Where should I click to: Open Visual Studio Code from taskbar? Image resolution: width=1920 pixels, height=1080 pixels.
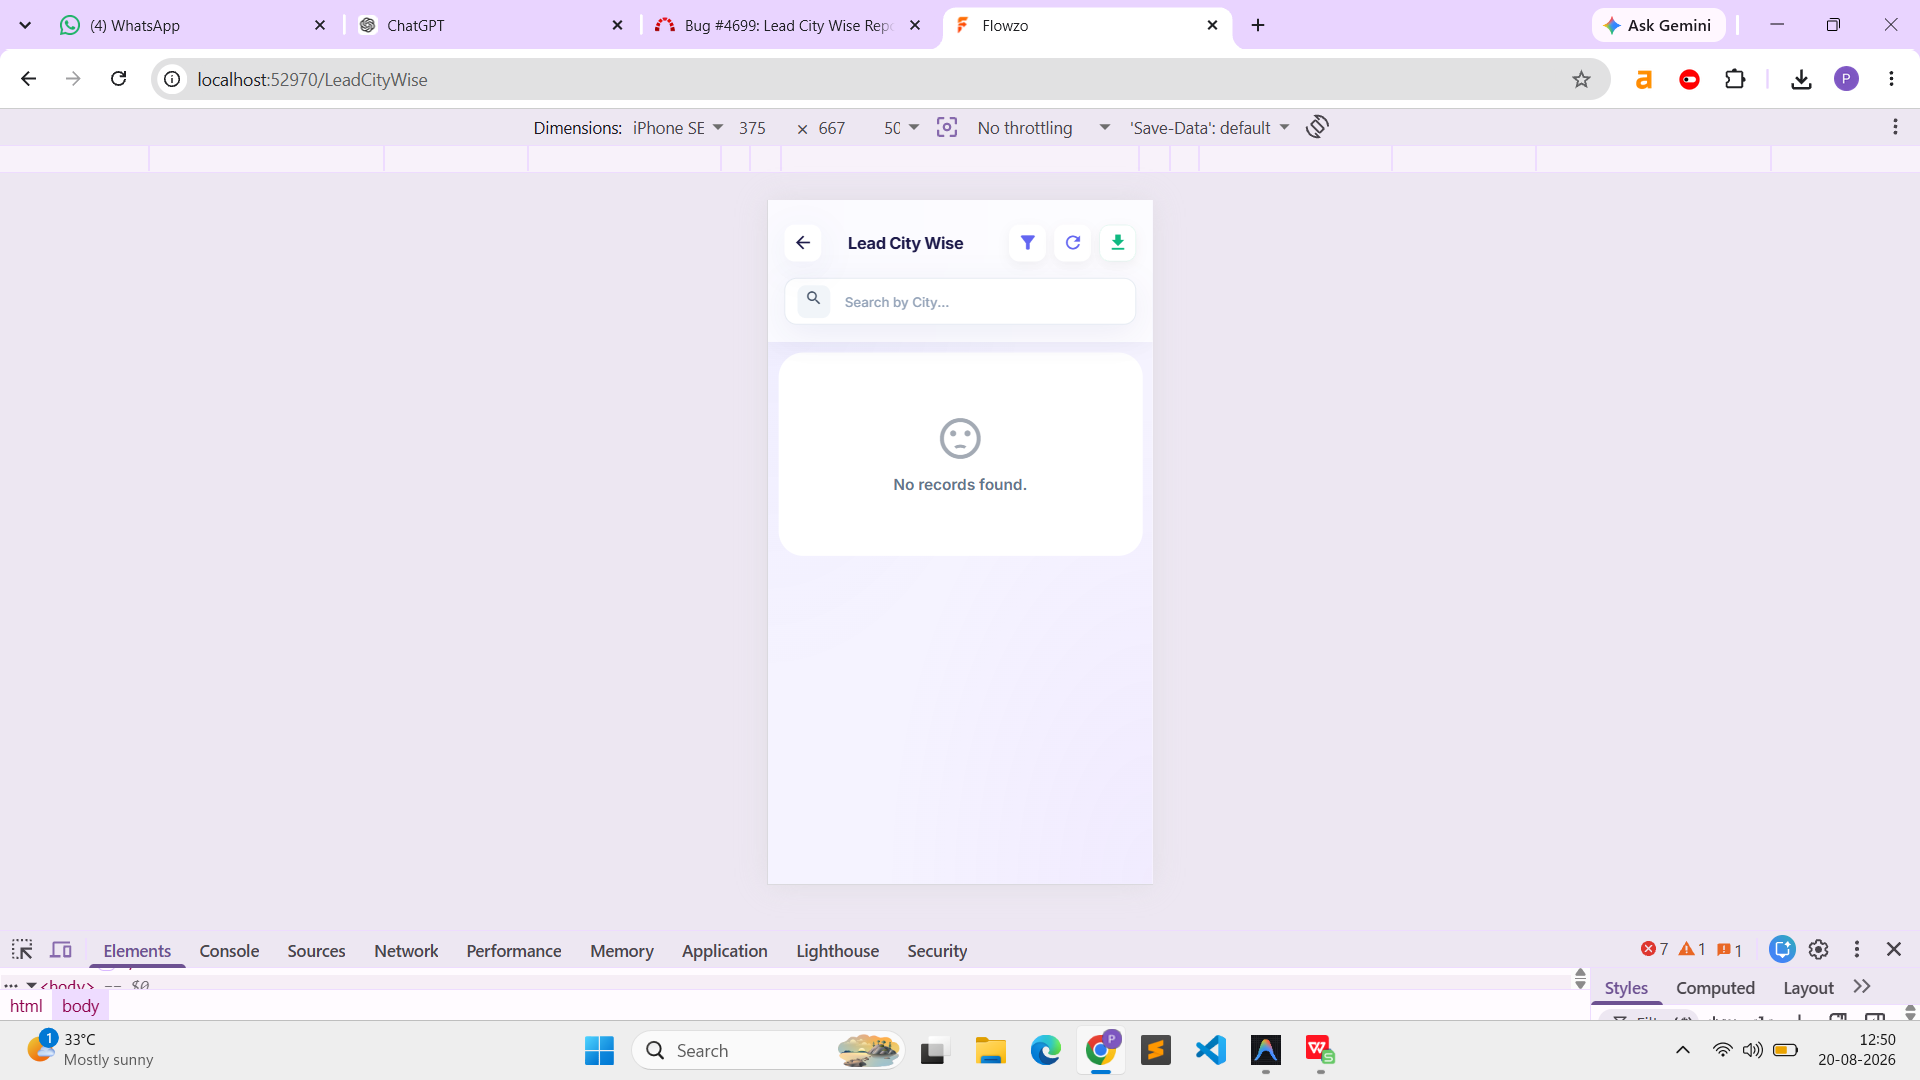(x=1210, y=1051)
